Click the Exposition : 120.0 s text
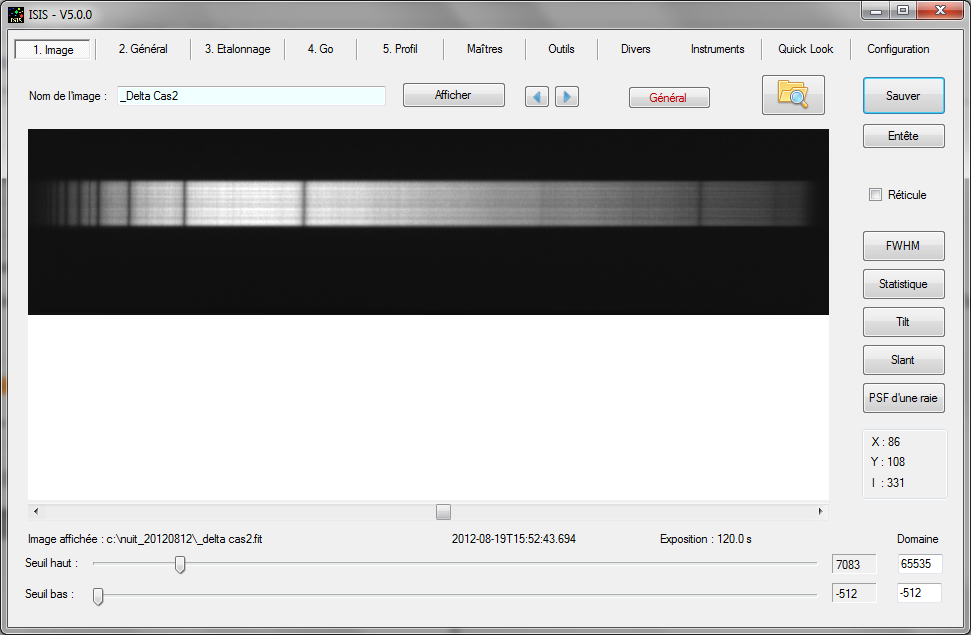 pyautogui.click(x=706, y=539)
